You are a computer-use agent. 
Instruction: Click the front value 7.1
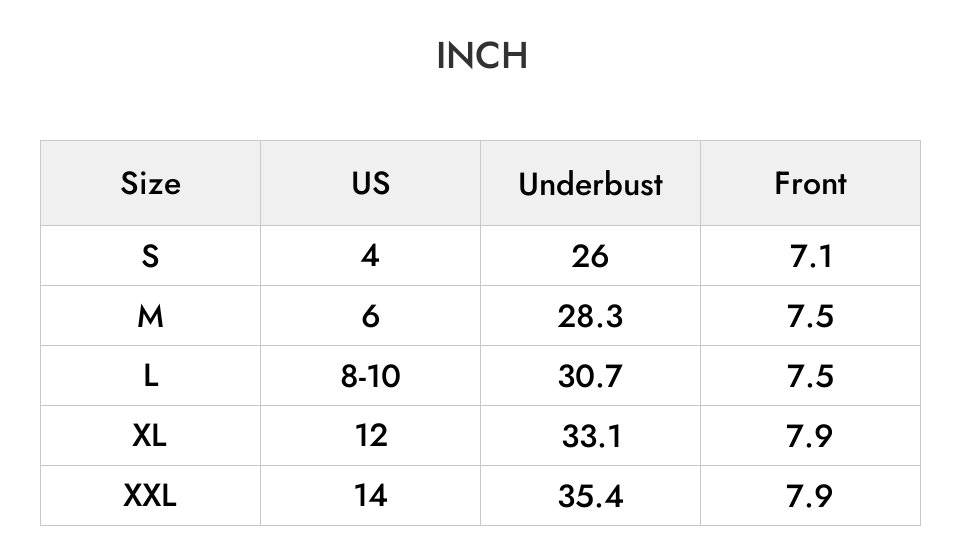click(x=811, y=255)
